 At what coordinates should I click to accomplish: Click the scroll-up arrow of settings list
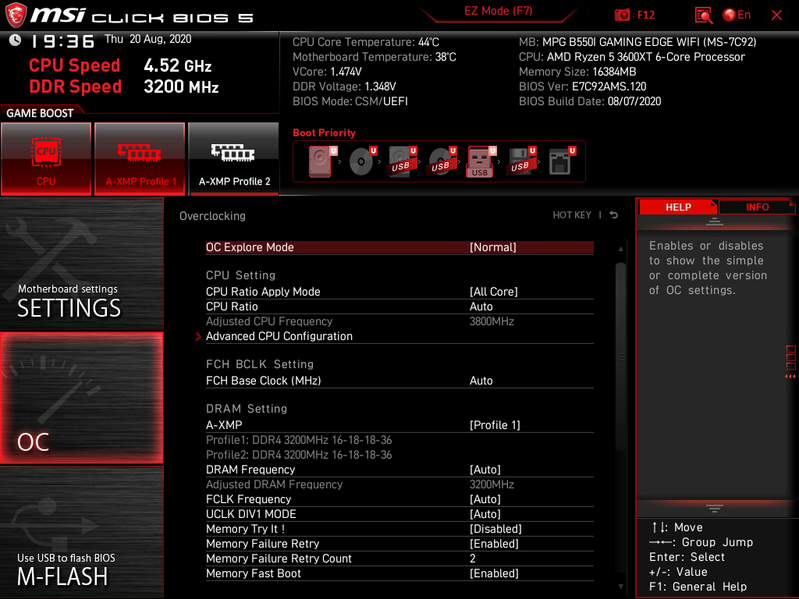point(621,249)
